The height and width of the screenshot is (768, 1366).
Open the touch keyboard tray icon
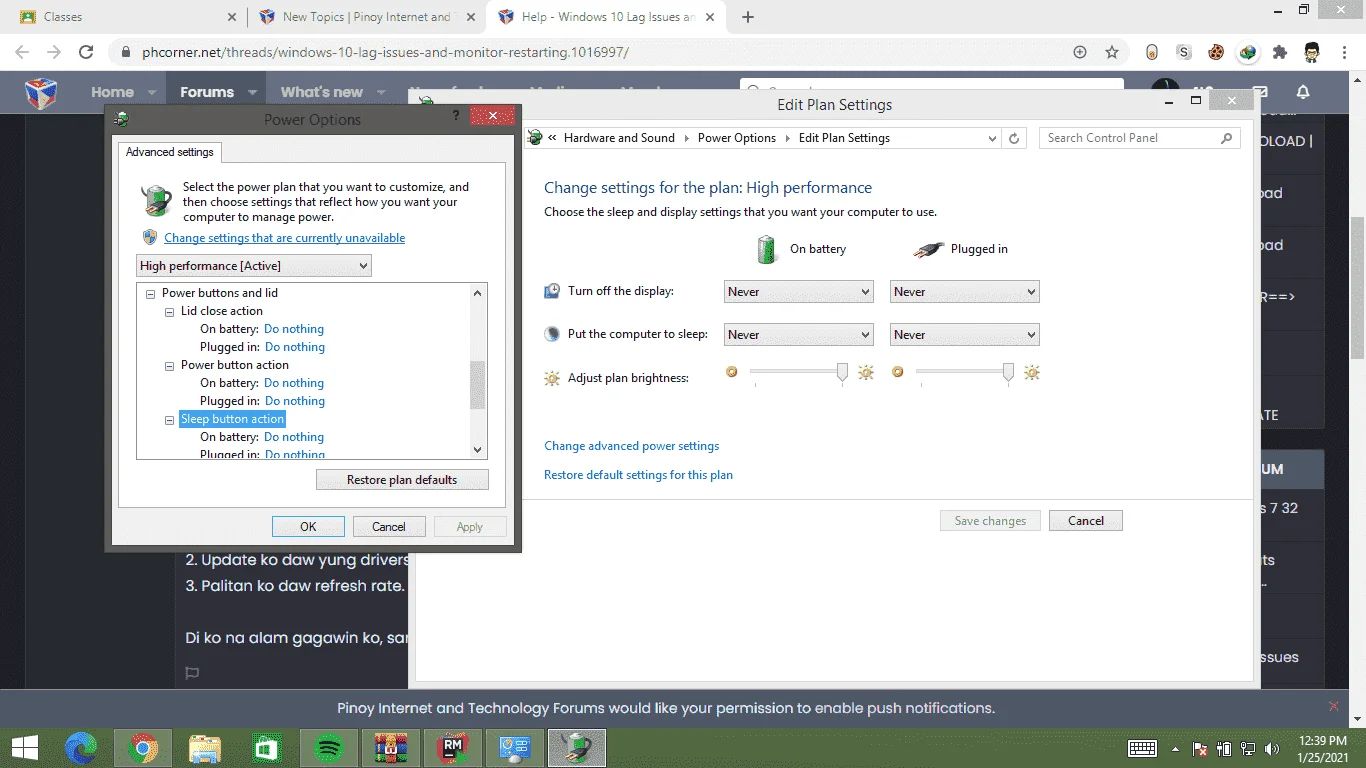(1142, 748)
